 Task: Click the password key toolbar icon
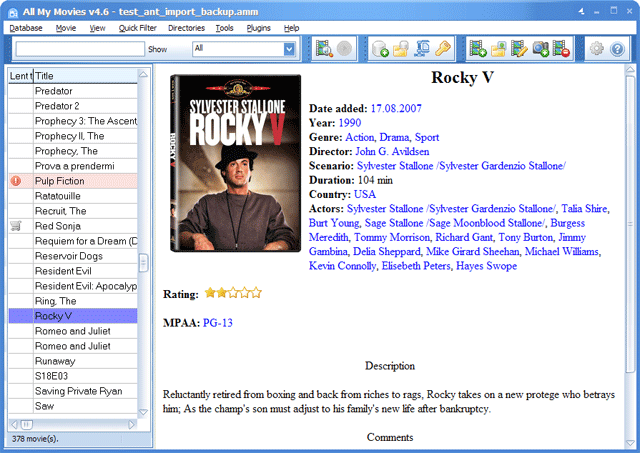click(442, 49)
